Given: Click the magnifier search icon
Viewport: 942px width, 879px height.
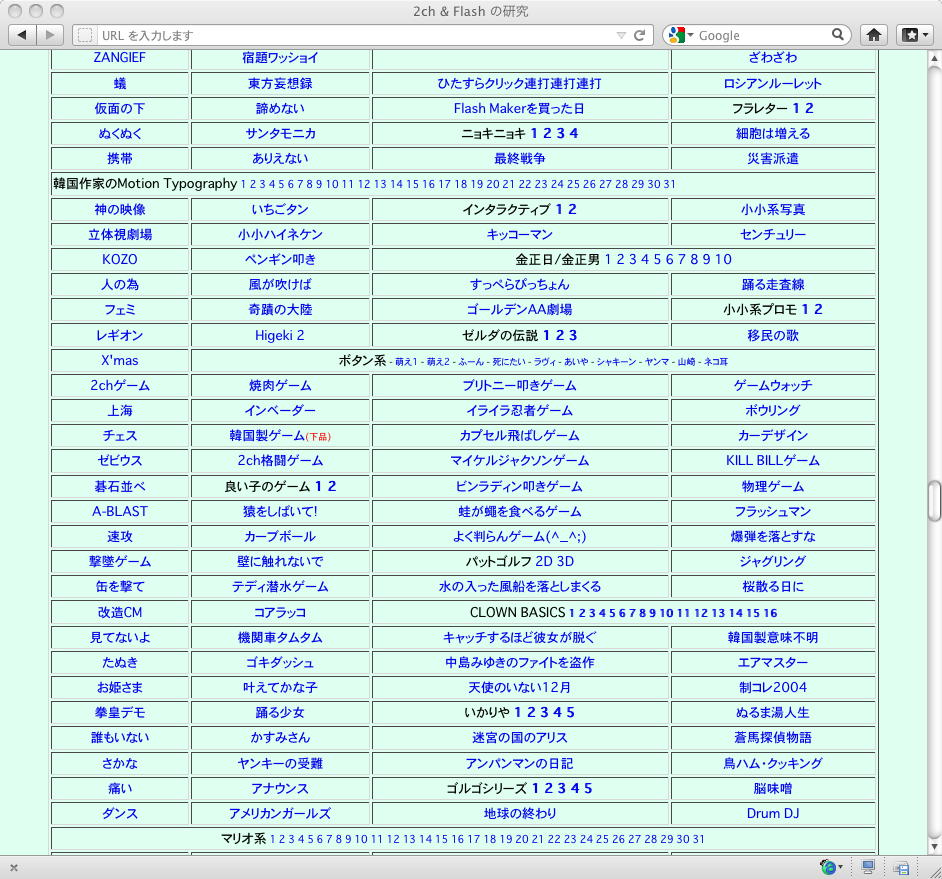Looking at the screenshot, I should point(837,35).
